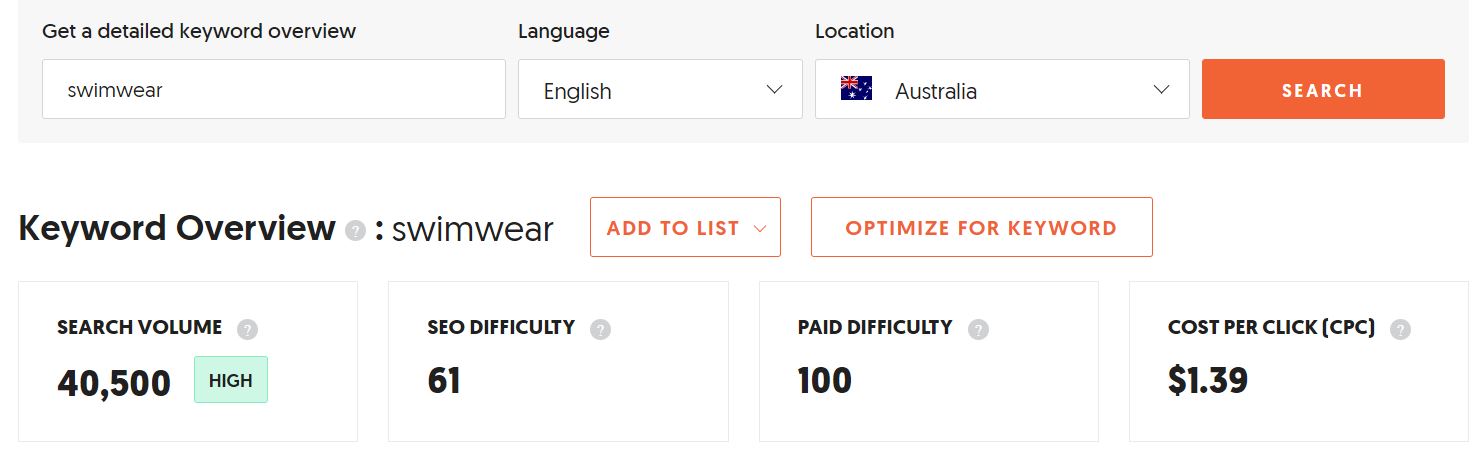
Task: Select the Optimize for Keyword button
Action: point(981,227)
